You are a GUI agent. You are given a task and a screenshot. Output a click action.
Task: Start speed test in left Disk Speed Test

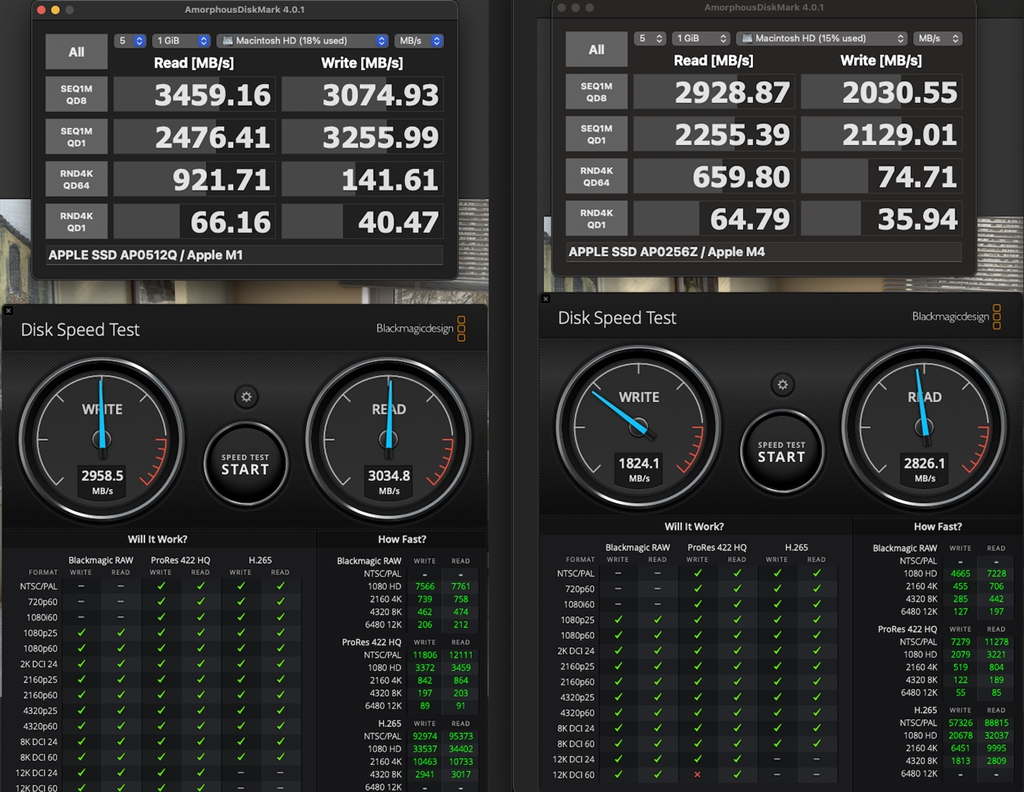(246, 464)
